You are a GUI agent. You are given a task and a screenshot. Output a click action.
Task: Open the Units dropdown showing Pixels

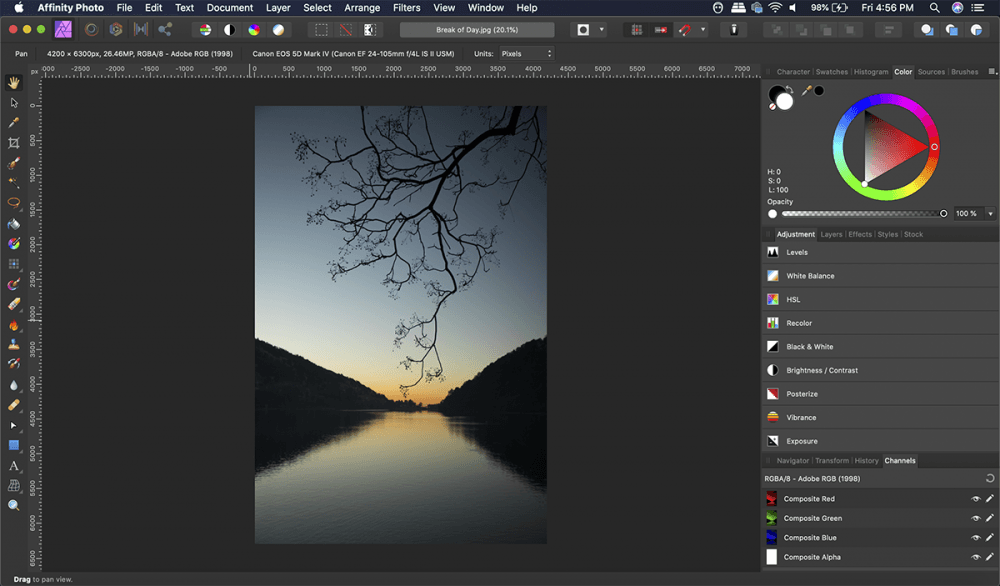pos(526,53)
